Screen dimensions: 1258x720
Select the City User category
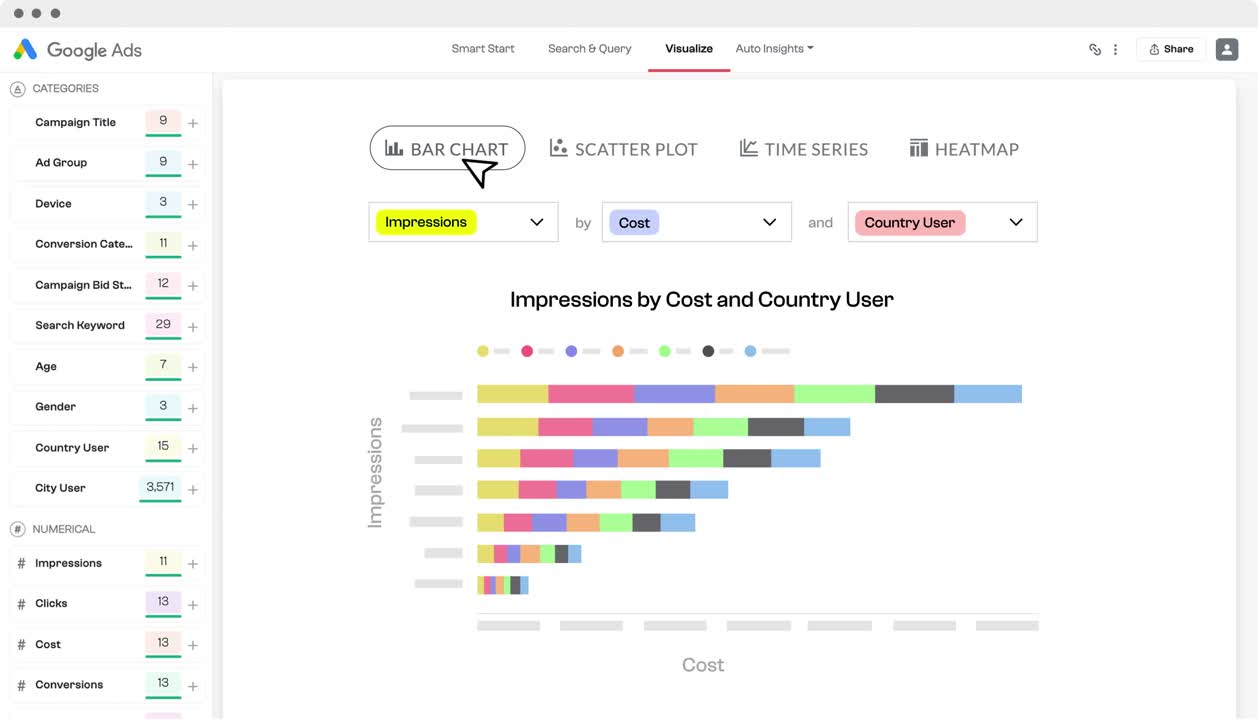tap(60, 487)
